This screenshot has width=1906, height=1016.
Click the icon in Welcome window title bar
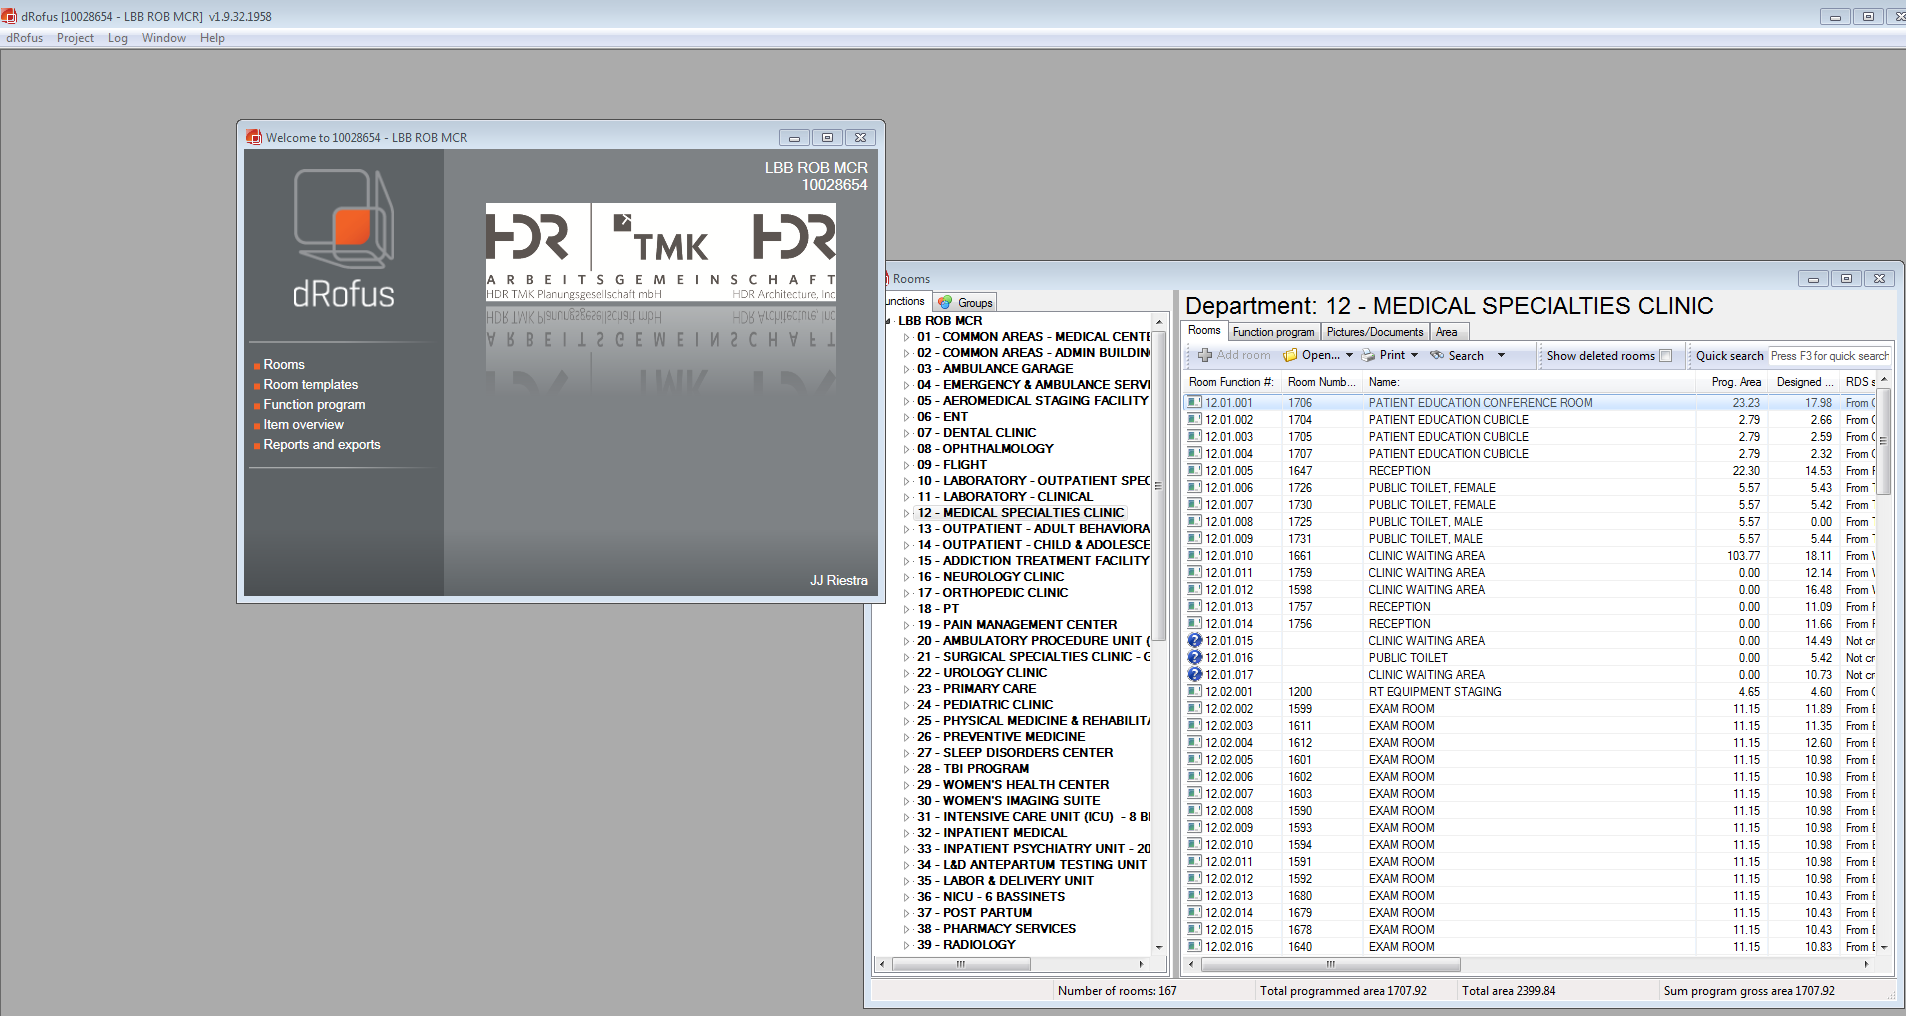click(x=254, y=137)
